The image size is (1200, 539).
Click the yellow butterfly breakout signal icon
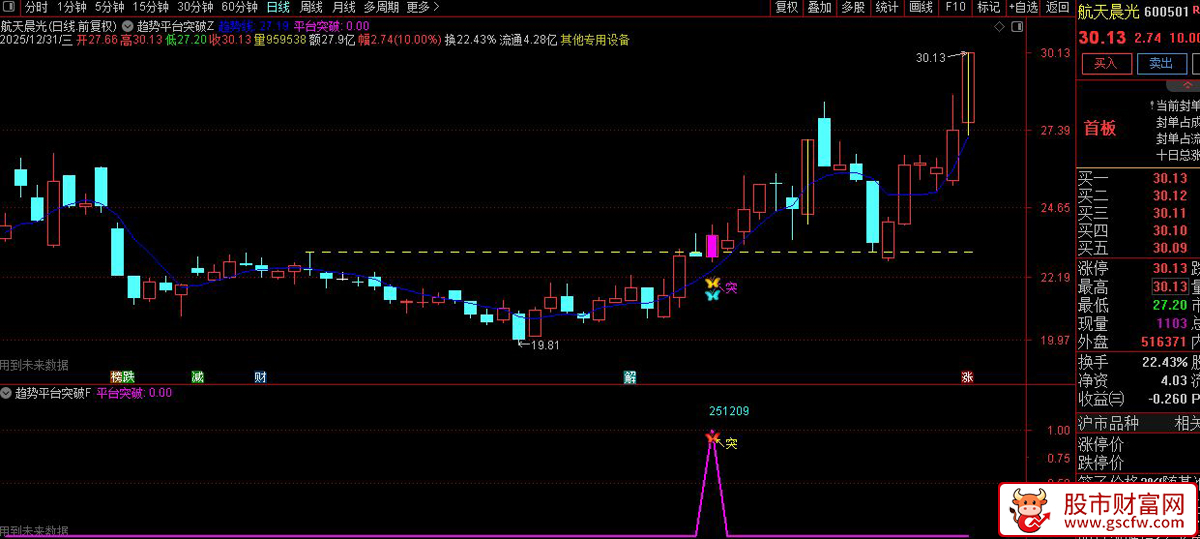[x=712, y=284]
